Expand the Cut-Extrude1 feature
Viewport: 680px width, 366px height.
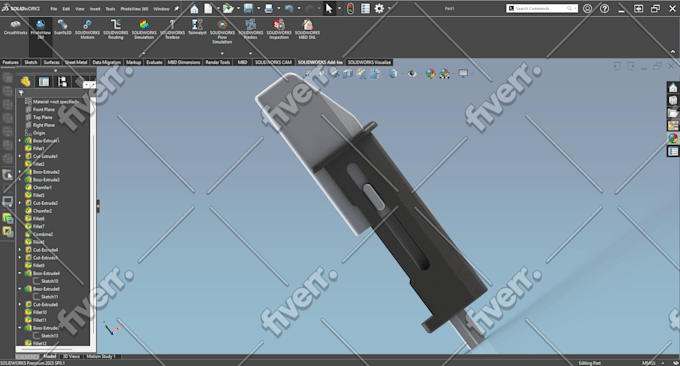point(20,156)
